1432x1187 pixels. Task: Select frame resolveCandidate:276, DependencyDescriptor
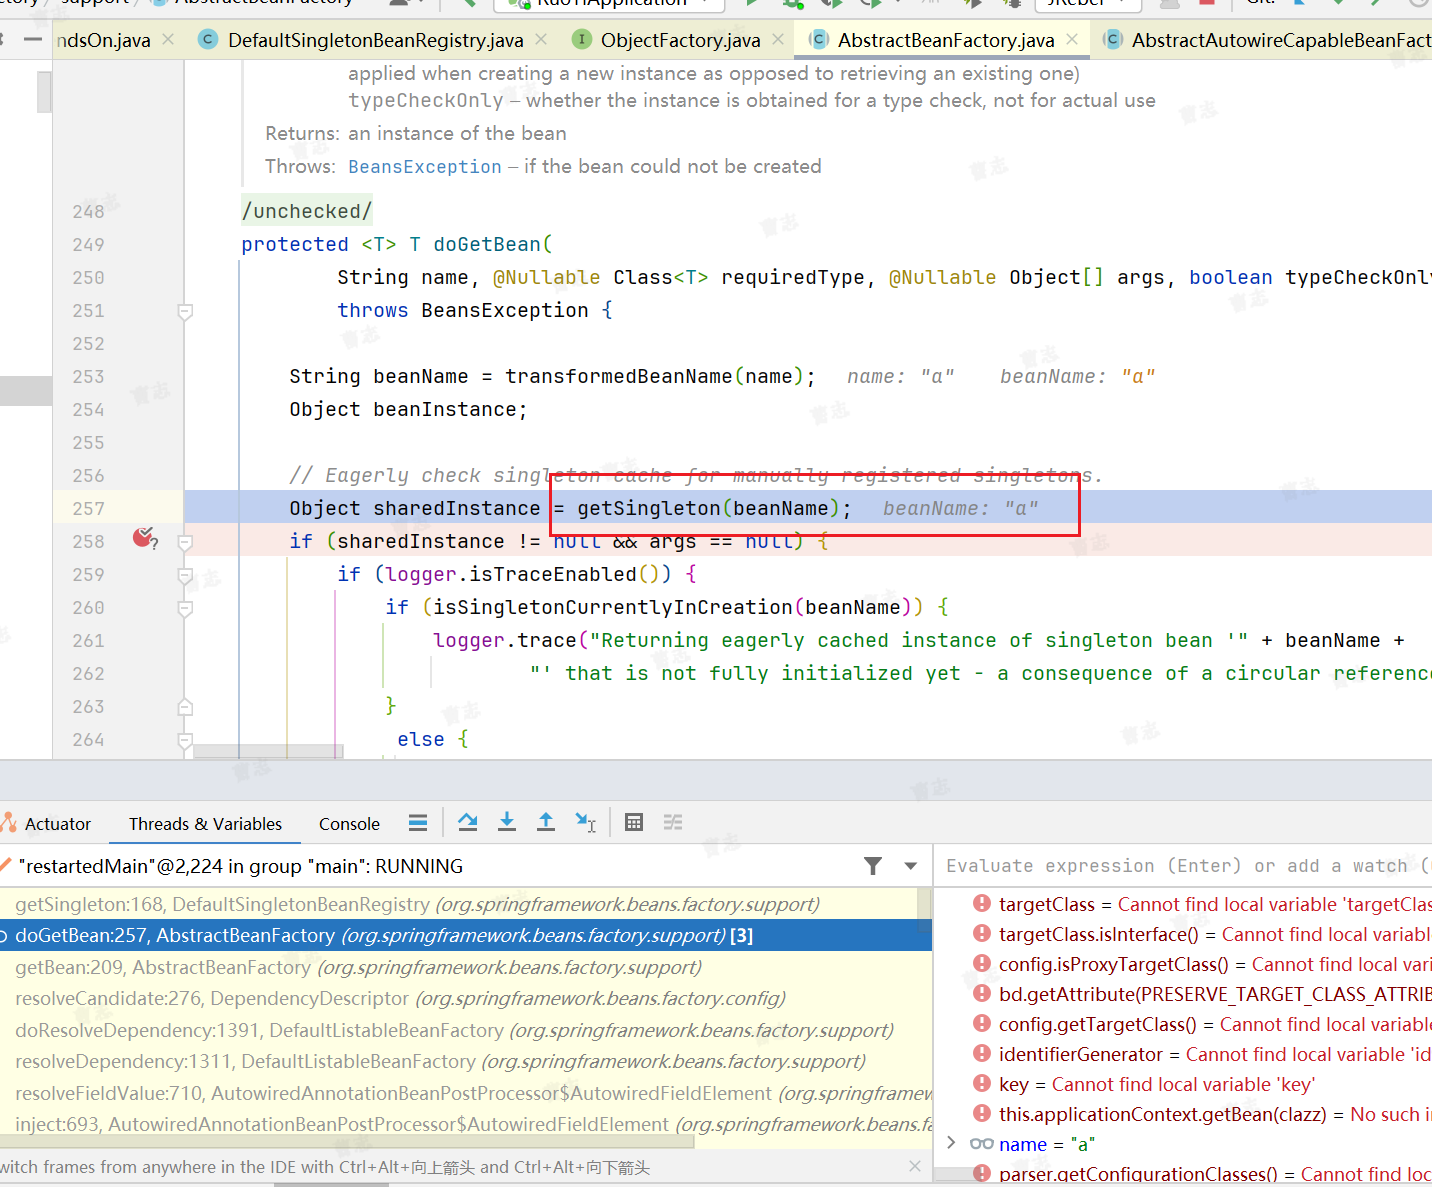[x=465, y=998]
